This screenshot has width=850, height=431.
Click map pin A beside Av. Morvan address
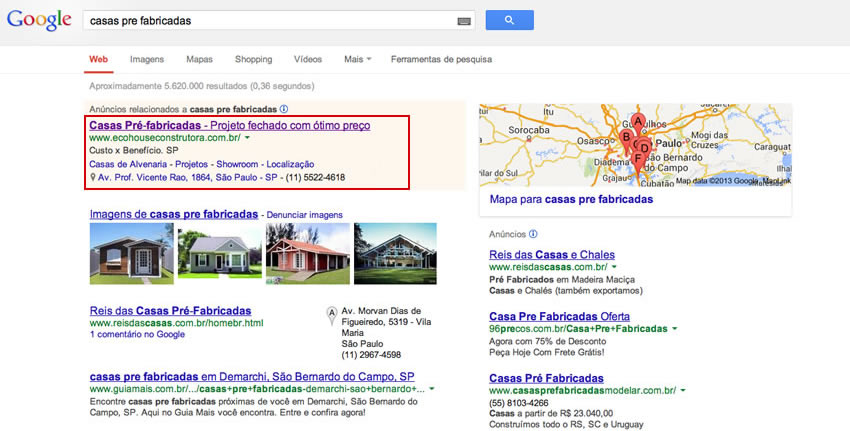(331, 317)
